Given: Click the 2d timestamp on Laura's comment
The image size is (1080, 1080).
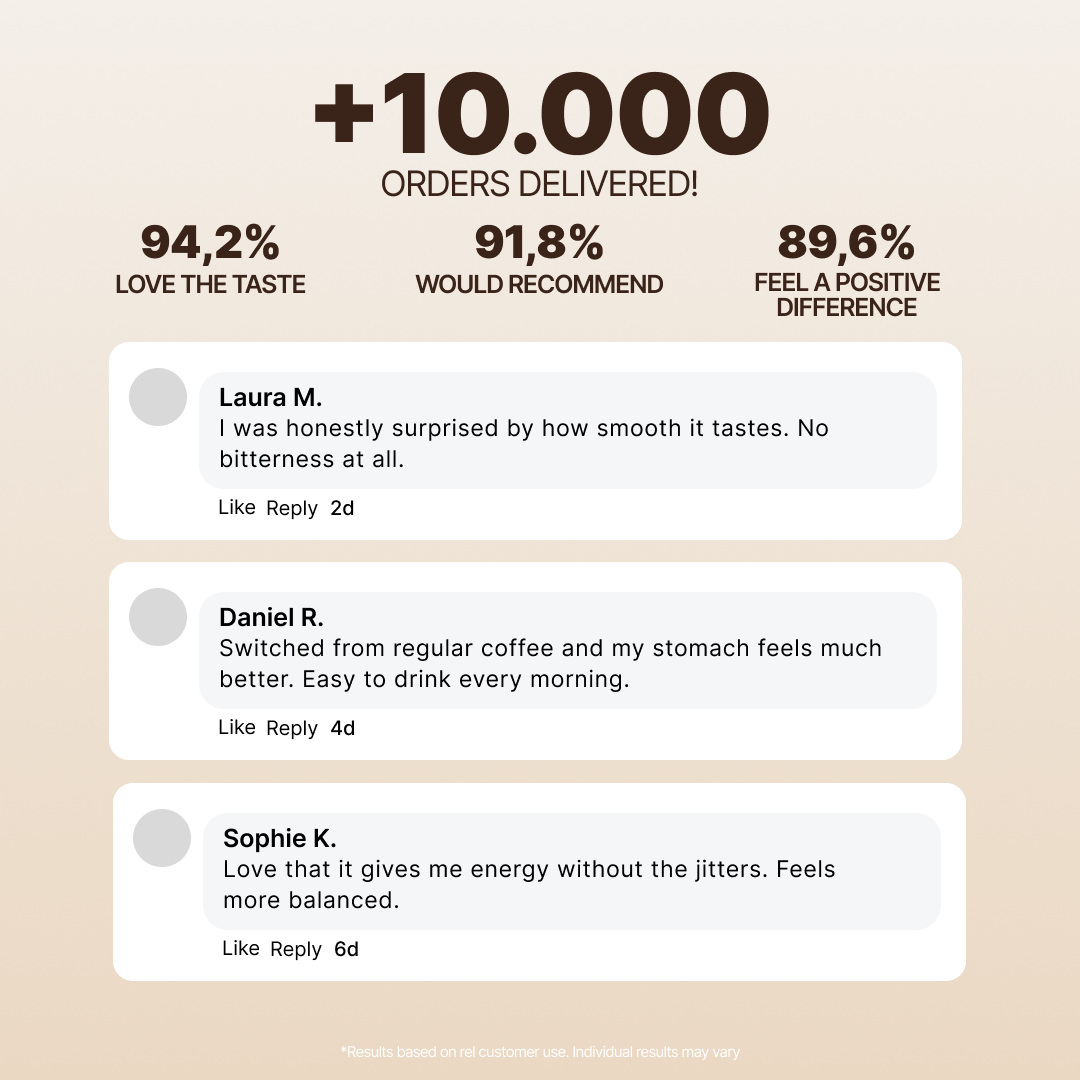Looking at the screenshot, I should click(342, 508).
